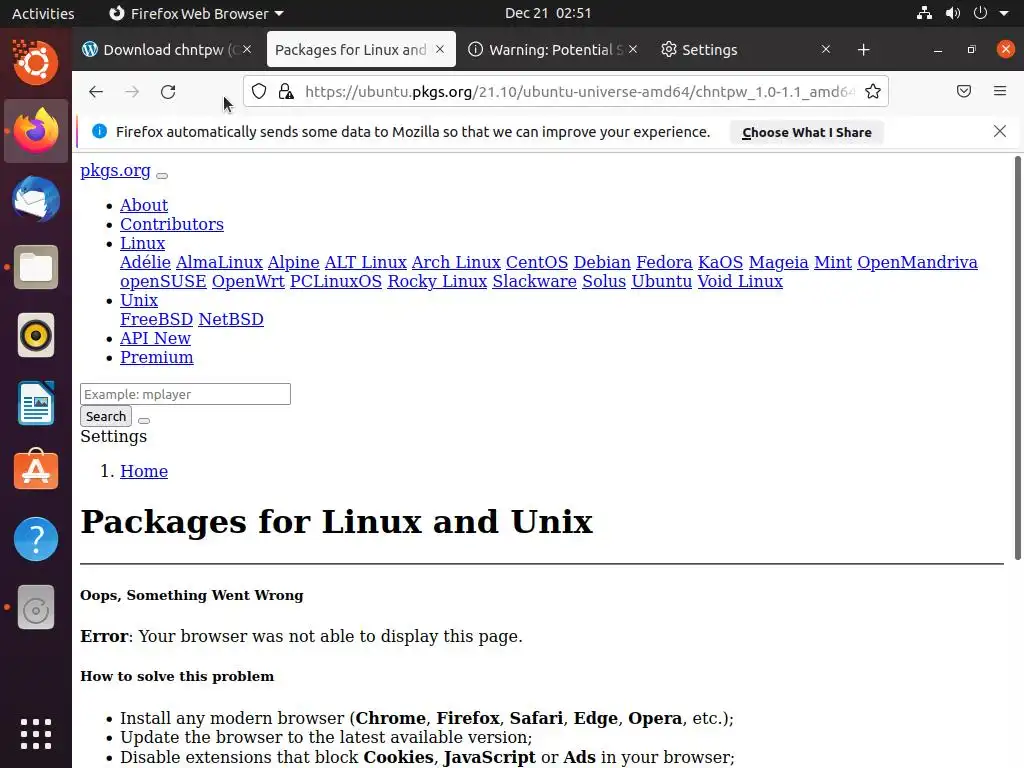Open the Premium link

coord(157,357)
